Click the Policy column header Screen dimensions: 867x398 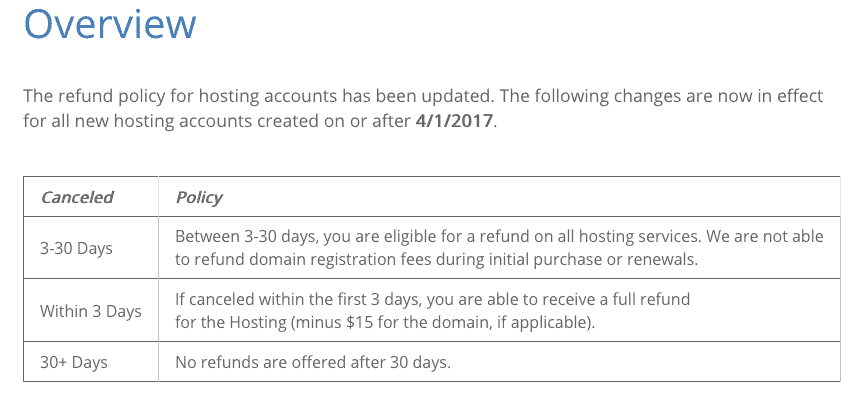[x=199, y=197]
